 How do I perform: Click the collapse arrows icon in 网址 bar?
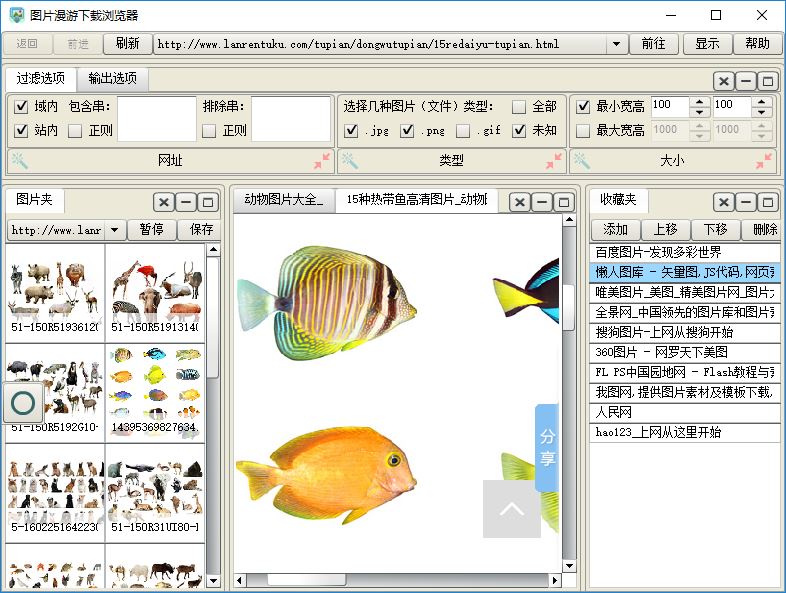coord(322,161)
